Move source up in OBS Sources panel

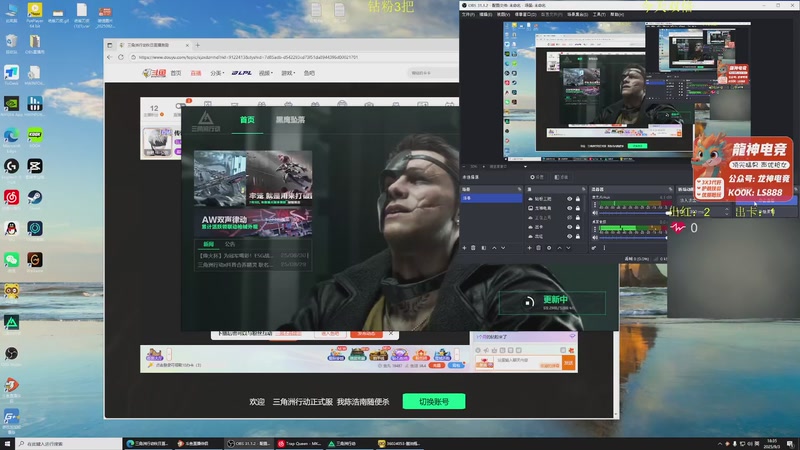tap(560, 248)
